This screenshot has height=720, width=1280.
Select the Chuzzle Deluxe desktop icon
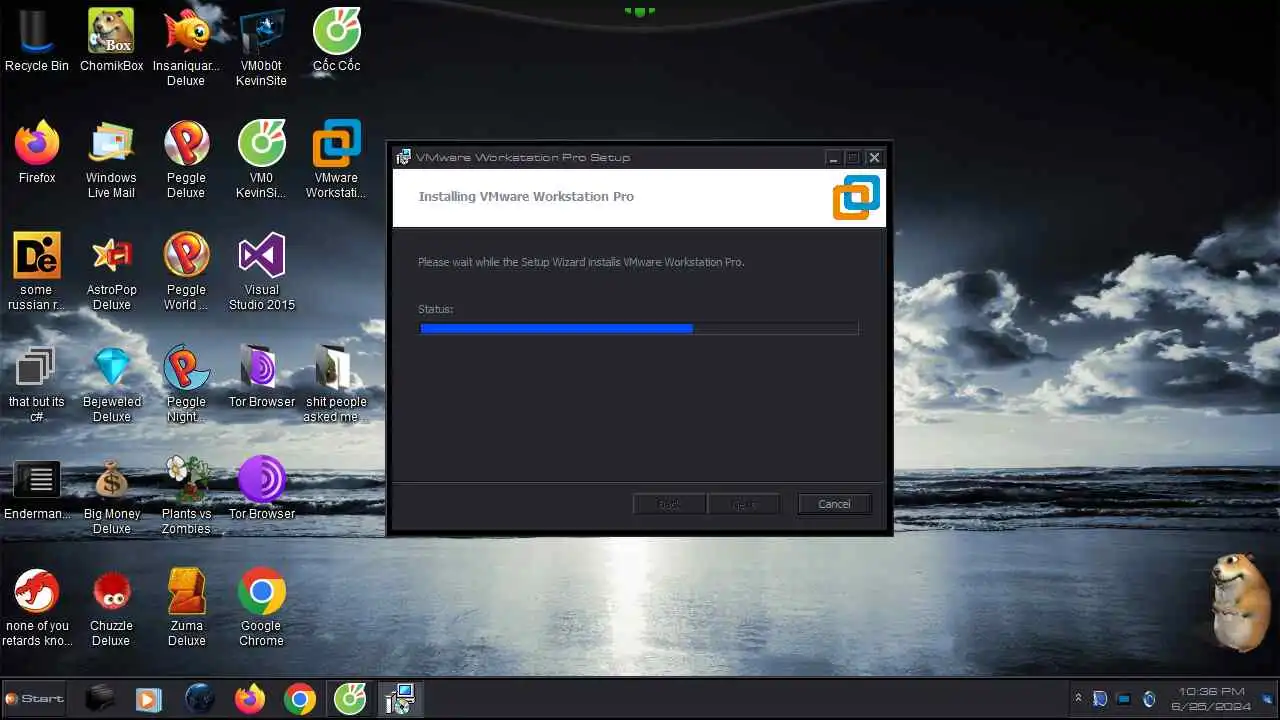[x=111, y=608]
